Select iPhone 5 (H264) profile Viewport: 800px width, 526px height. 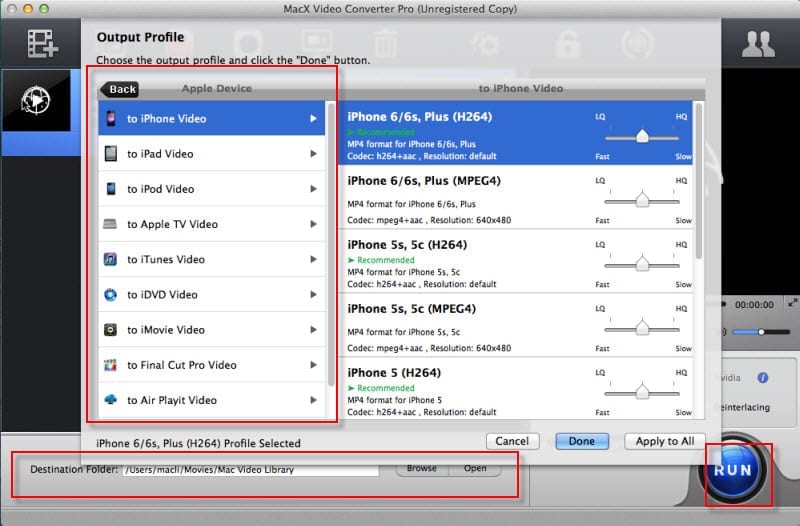pos(516,389)
